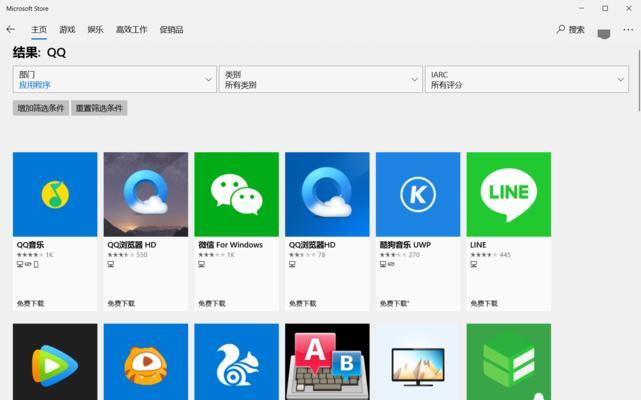Click 免费下载 under 酷狗音乐 UWP
641x400 pixels.
pos(394,303)
